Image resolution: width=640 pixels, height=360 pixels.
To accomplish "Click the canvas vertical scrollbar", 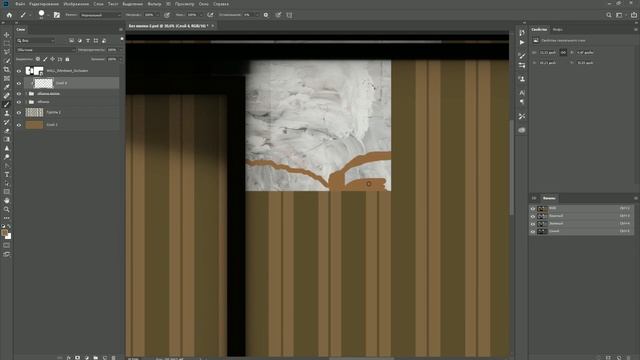I will (511, 167).
